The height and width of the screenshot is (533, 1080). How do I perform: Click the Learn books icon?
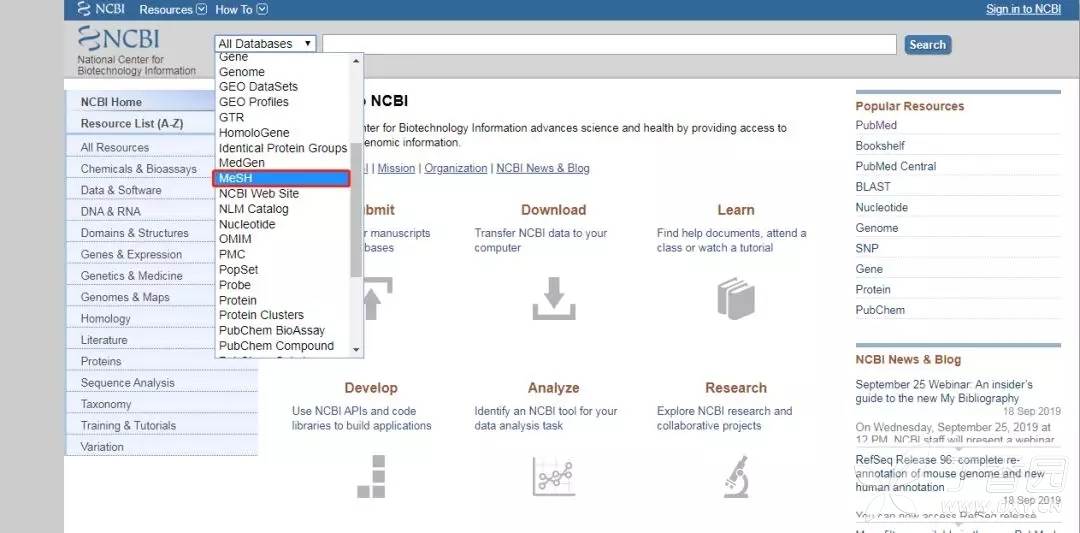(736, 298)
